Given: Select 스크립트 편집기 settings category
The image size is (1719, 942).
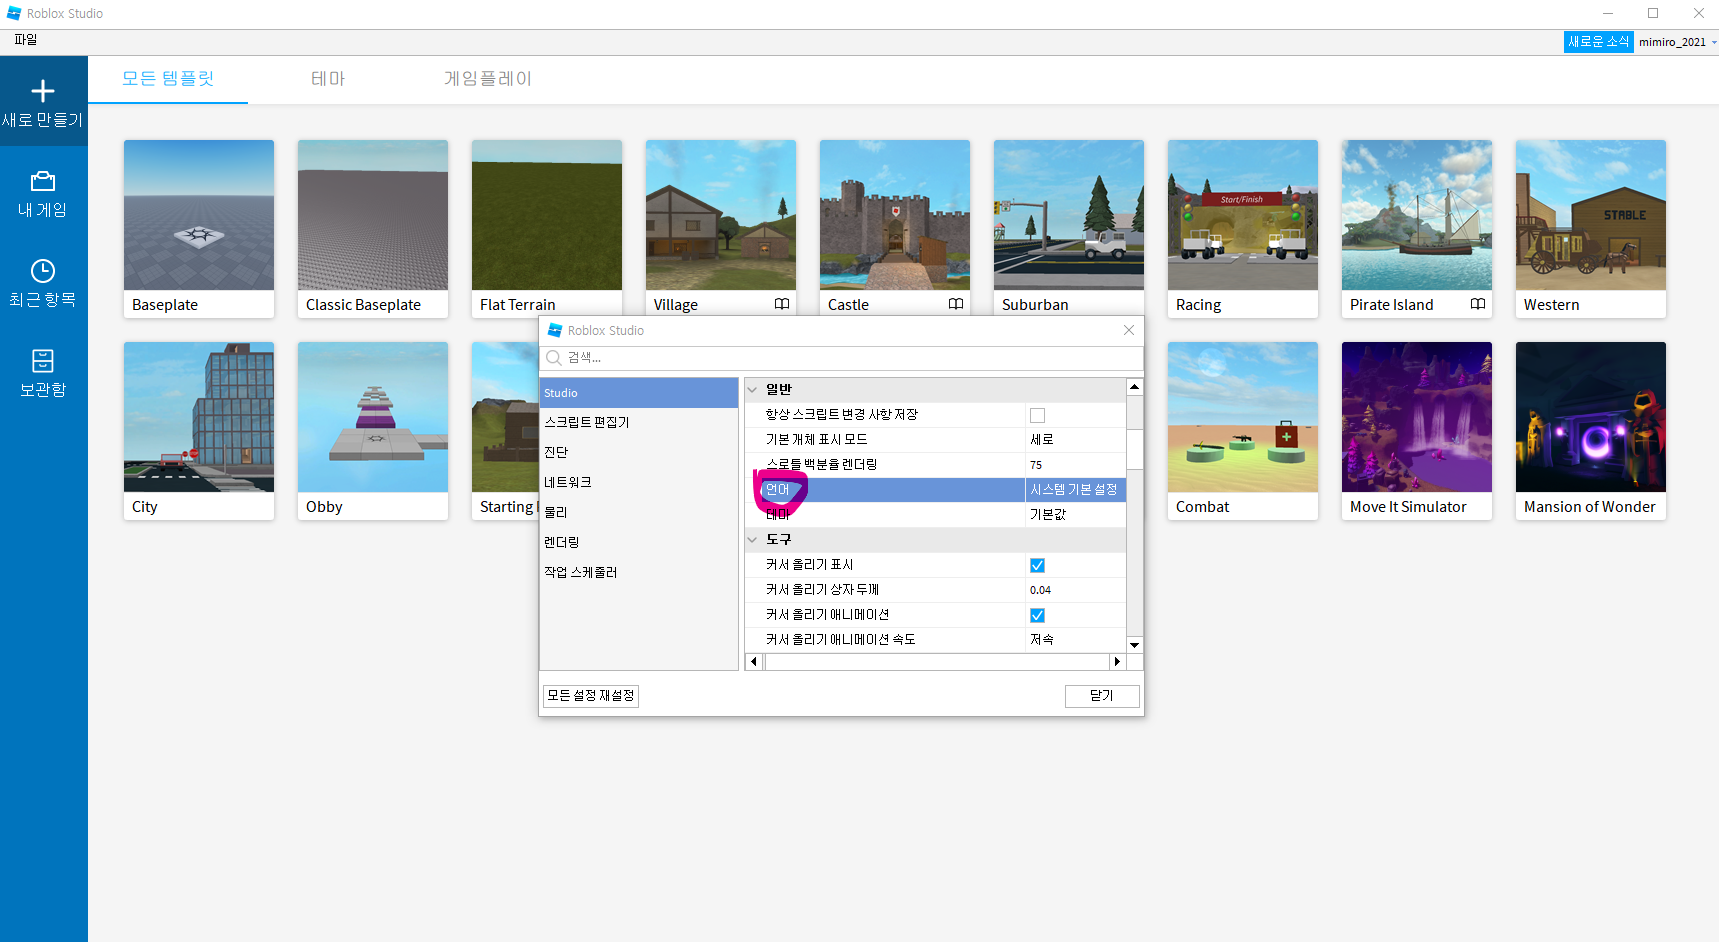Looking at the screenshot, I should (x=639, y=422).
